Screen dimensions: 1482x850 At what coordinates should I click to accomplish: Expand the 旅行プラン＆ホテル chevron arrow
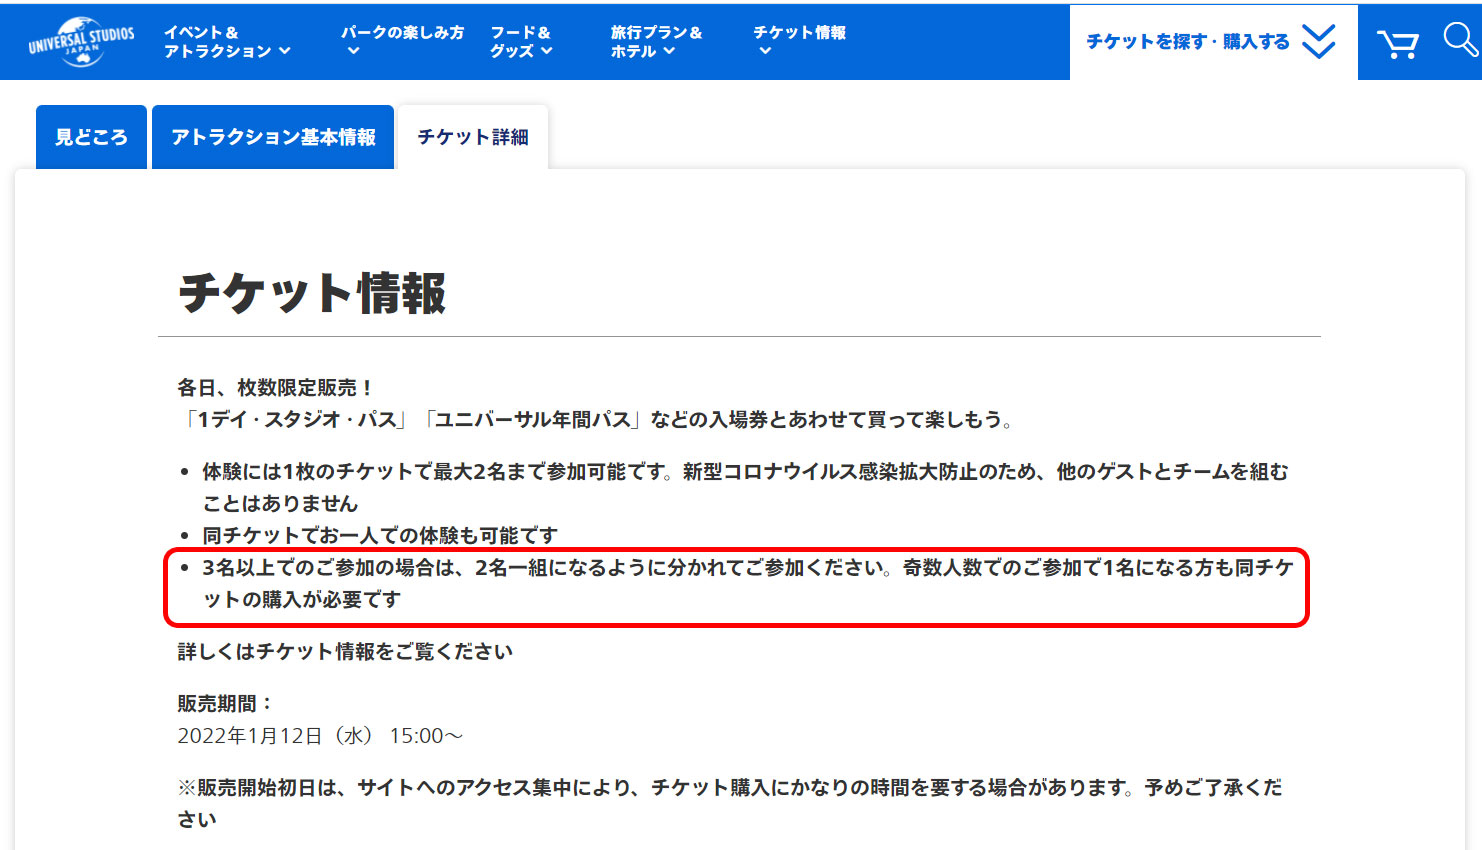[669, 51]
